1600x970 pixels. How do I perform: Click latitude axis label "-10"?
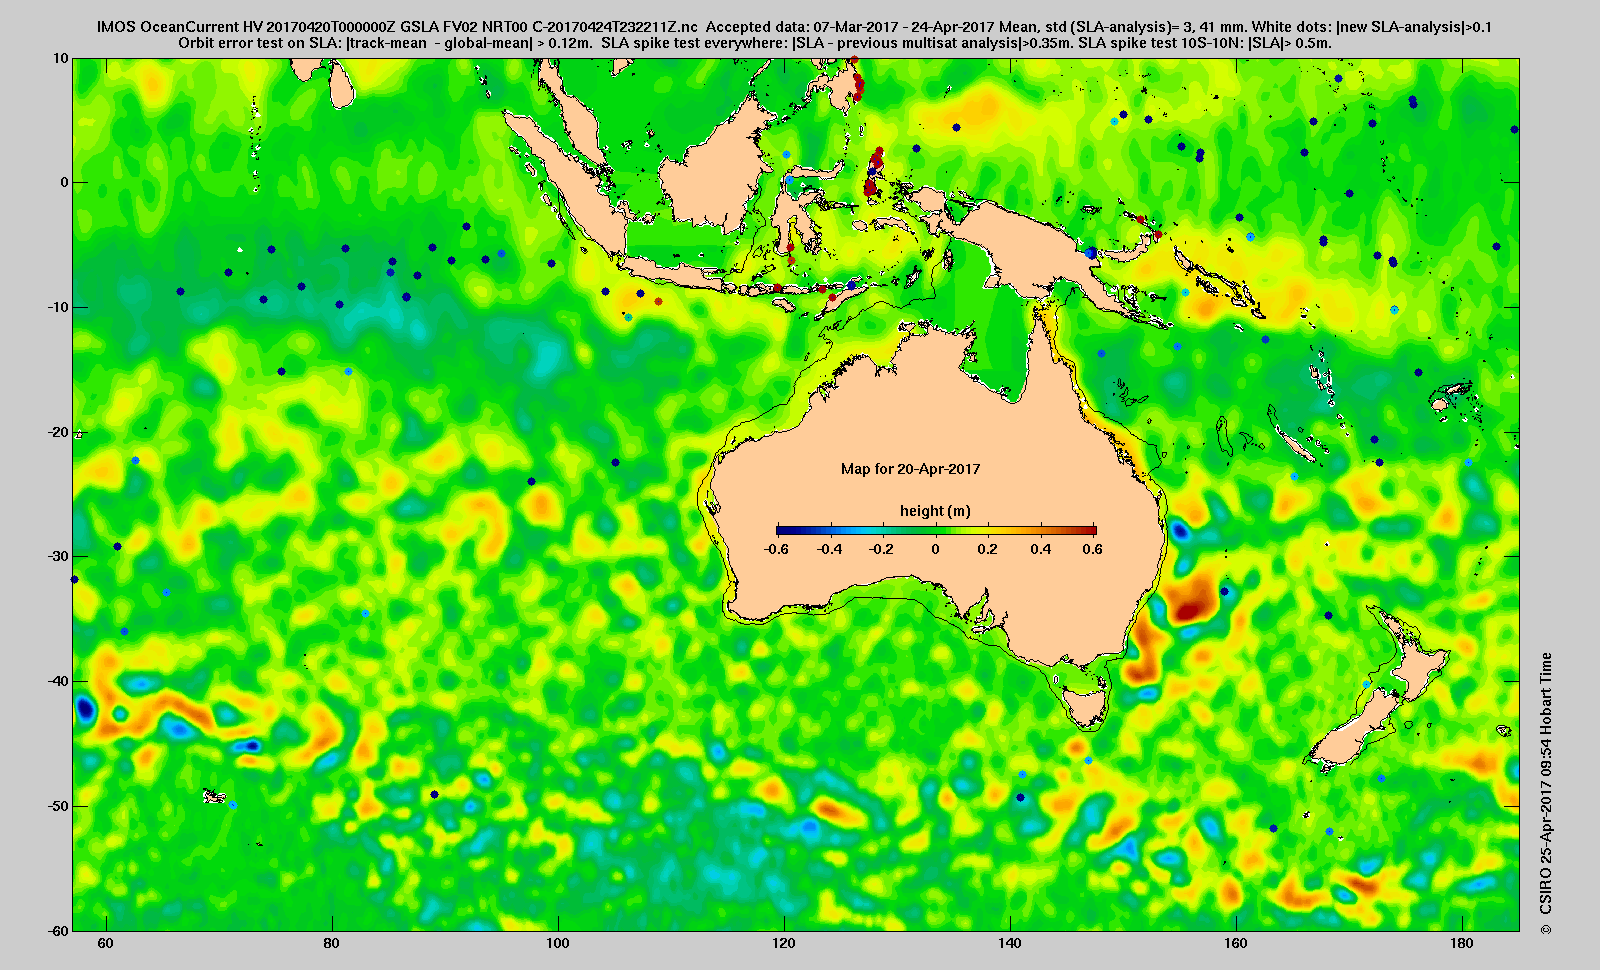coord(57,307)
